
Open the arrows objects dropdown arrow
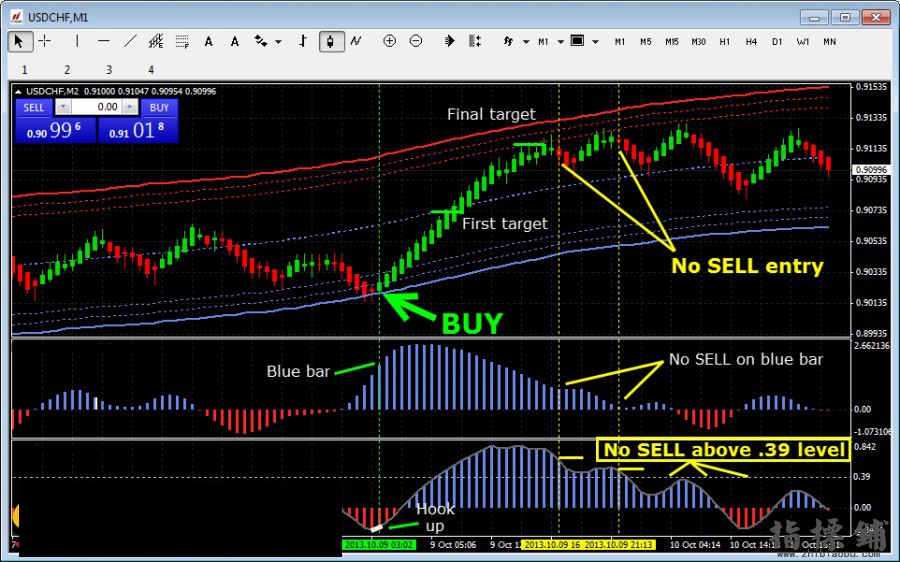point(278,42)
